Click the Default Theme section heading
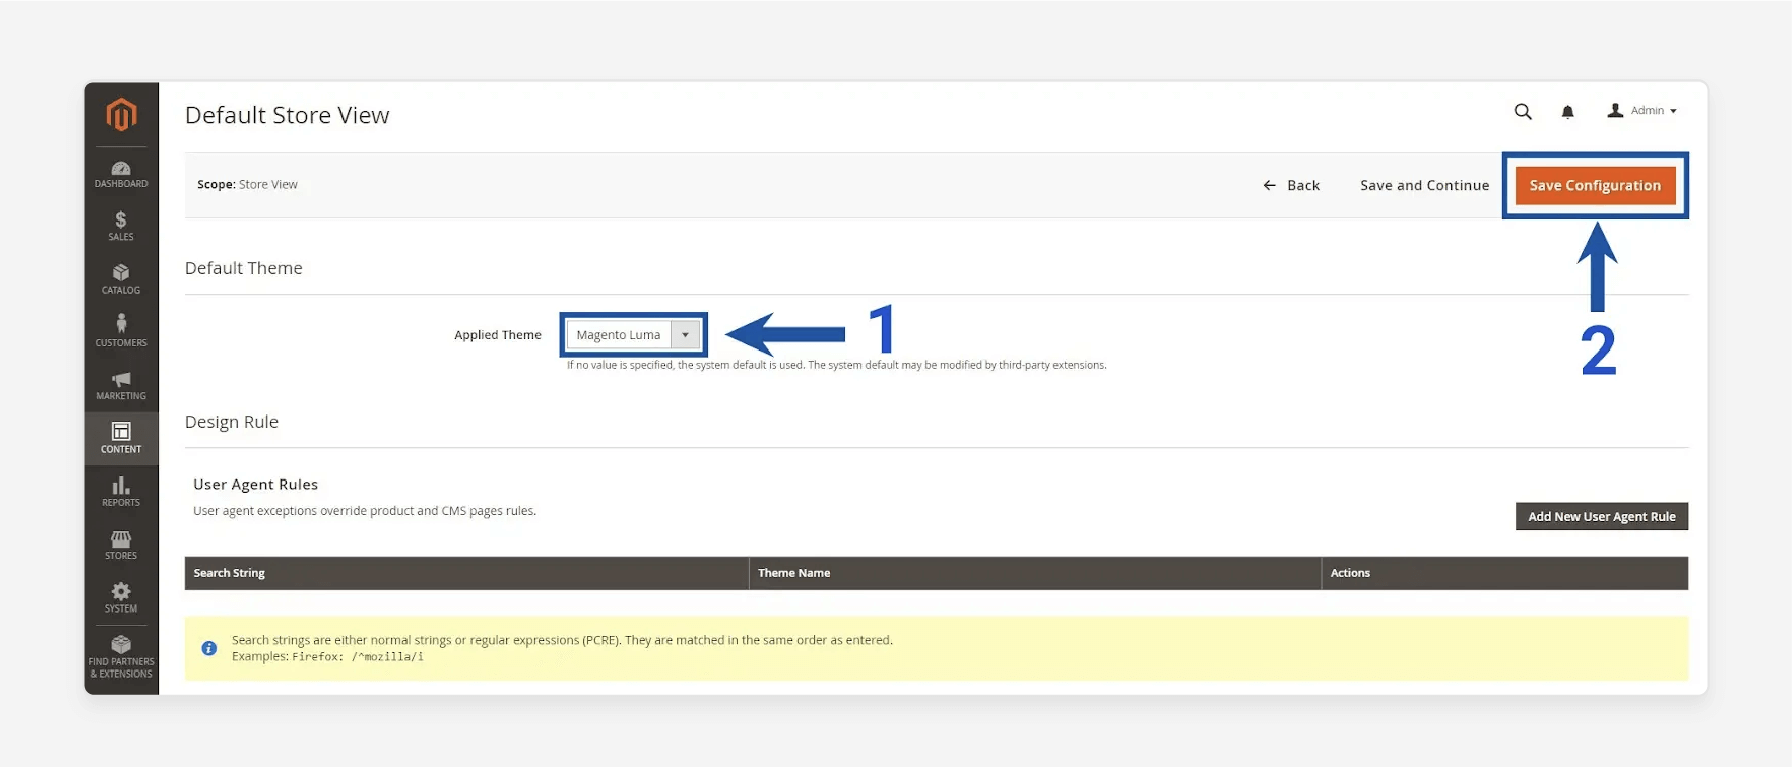 pyautogui.click(x=243, y=268)
